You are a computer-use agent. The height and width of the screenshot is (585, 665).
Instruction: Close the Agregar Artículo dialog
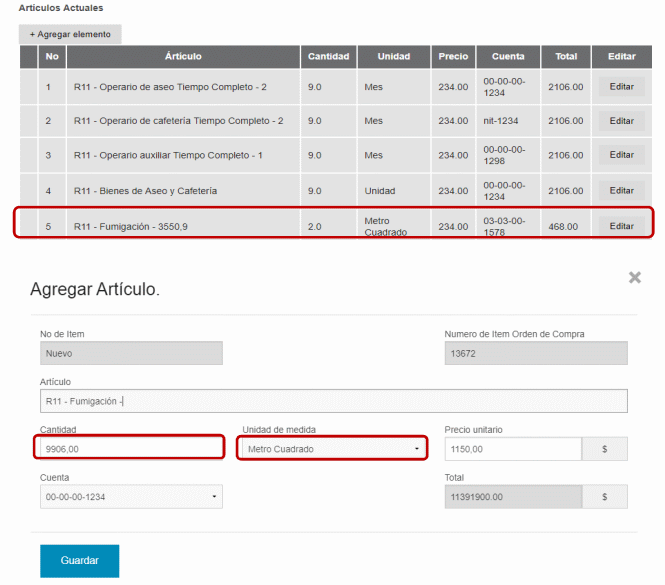pos(634,278)
